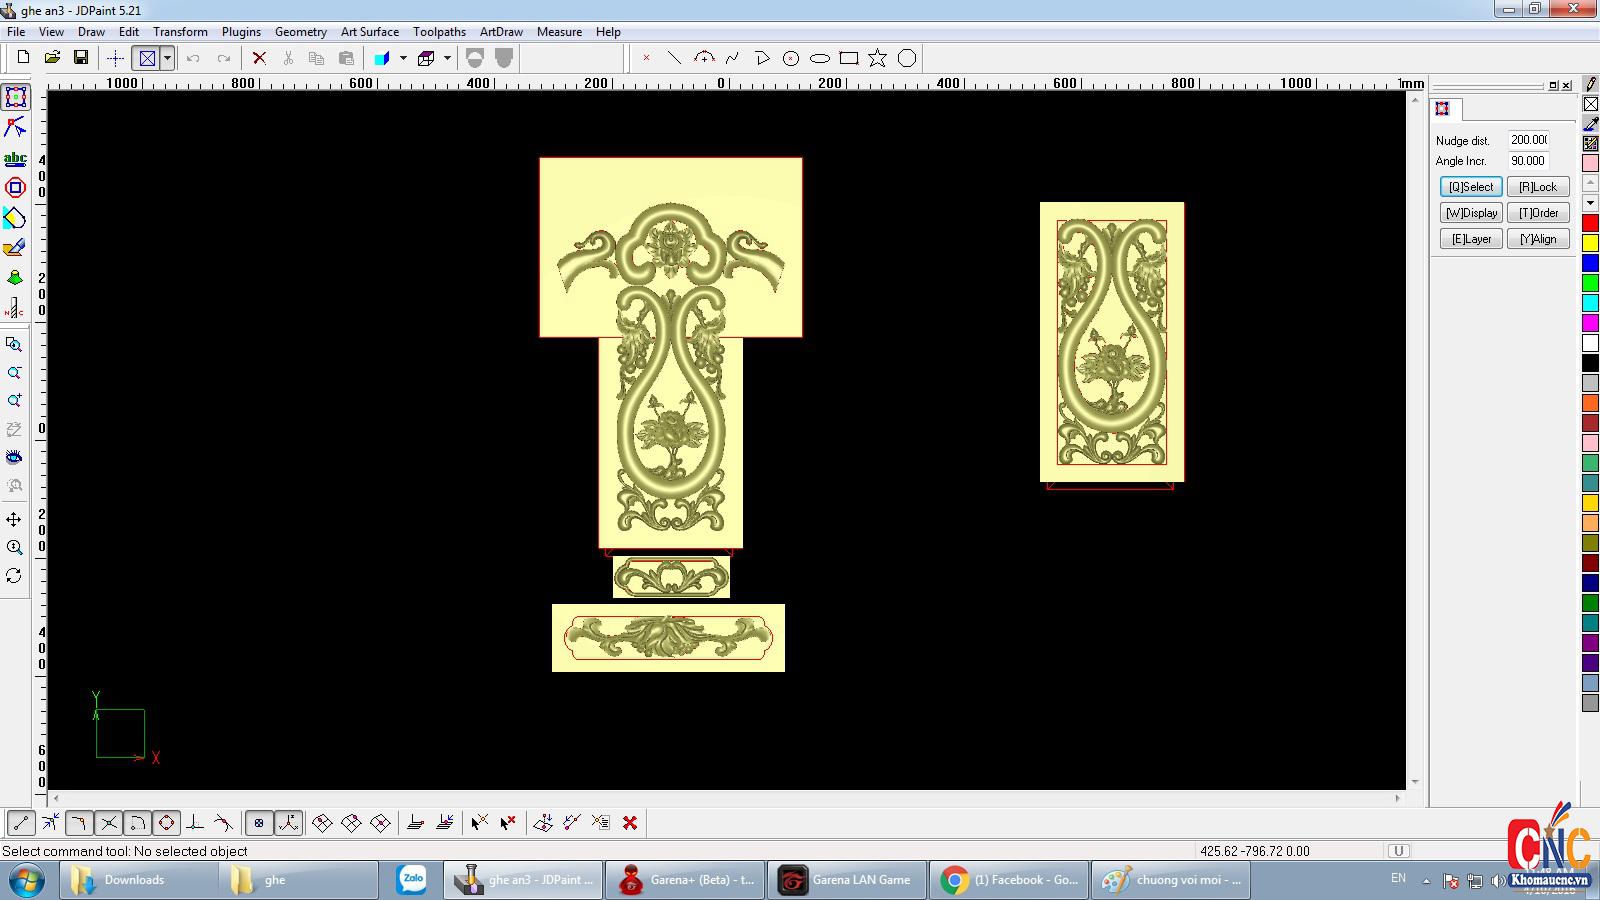Toggle the intersection snap button

tap(109, 823)
